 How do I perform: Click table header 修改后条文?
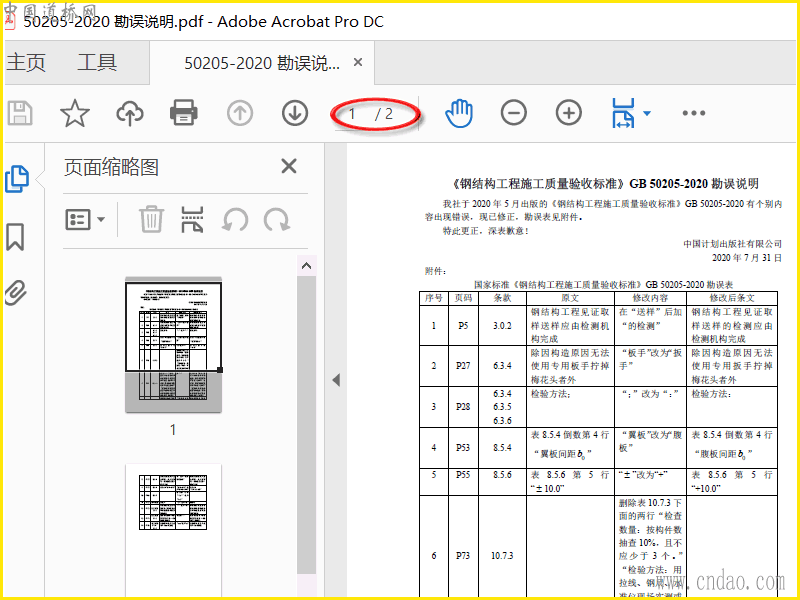[732, 298]
